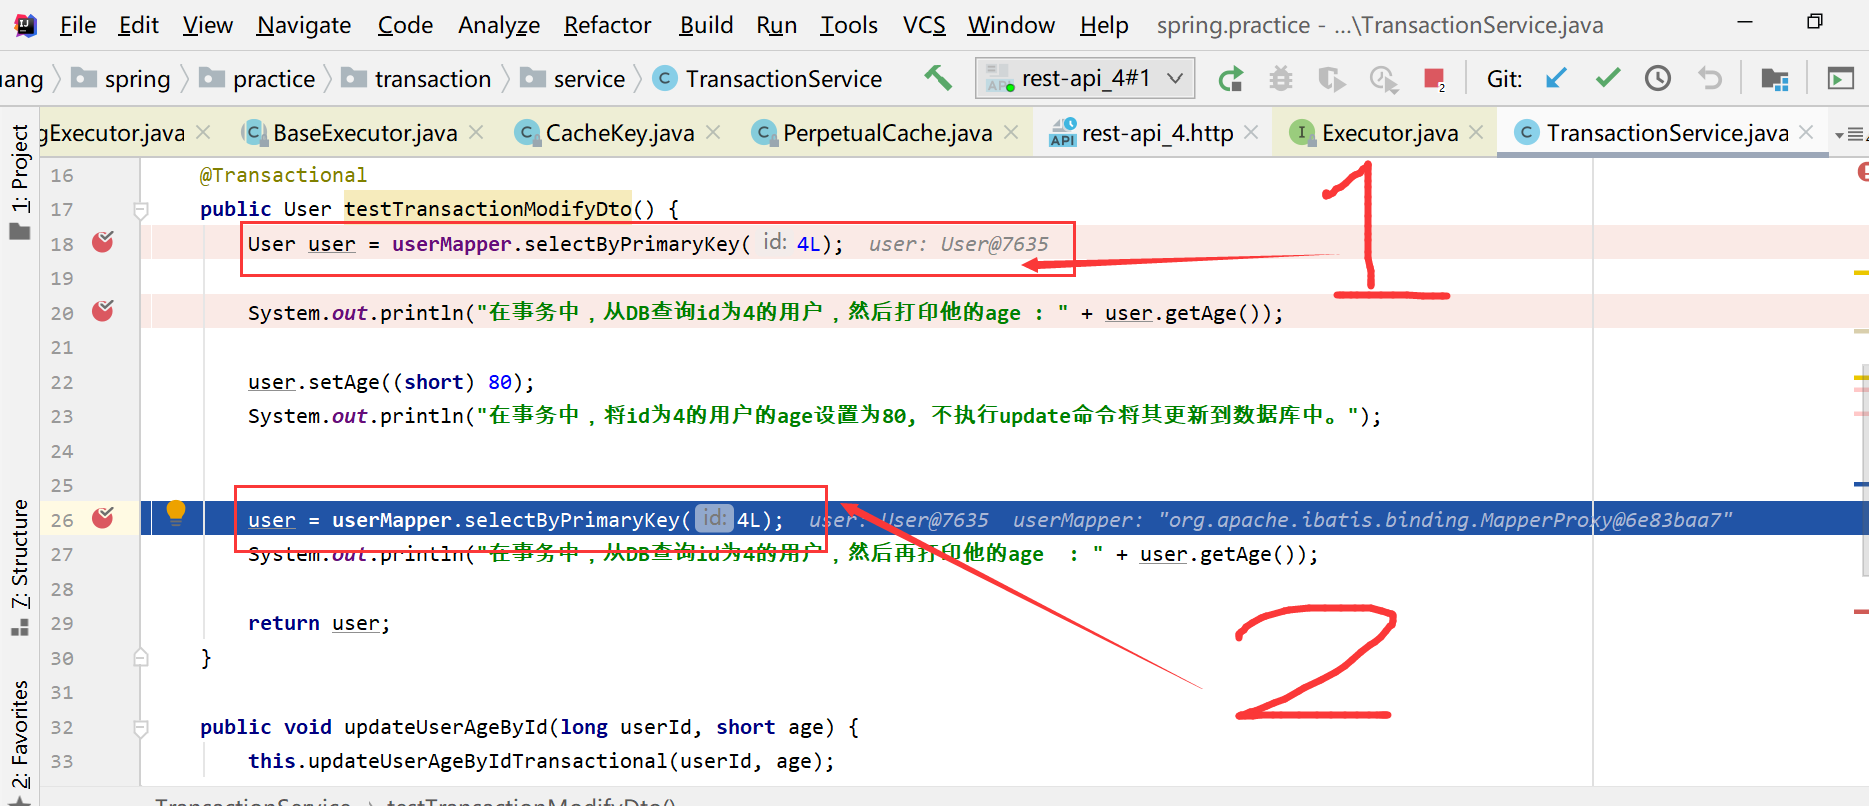Click the testTransactionModifyDto method name
The image size is (1869, 806).
[x=488, y=209]
